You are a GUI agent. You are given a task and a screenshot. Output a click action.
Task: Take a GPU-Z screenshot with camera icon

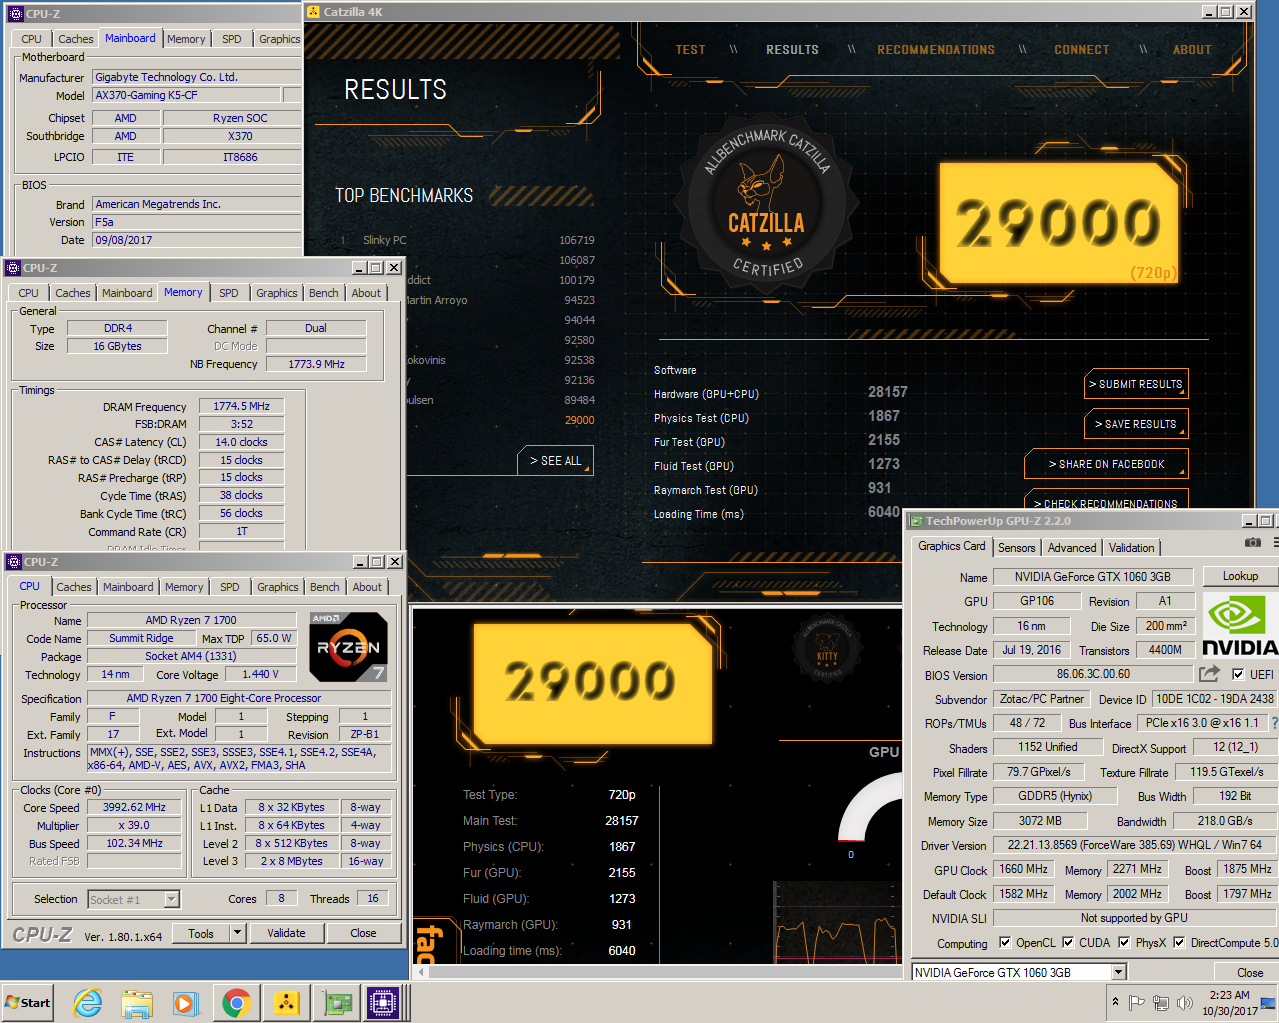(1252, 542)
